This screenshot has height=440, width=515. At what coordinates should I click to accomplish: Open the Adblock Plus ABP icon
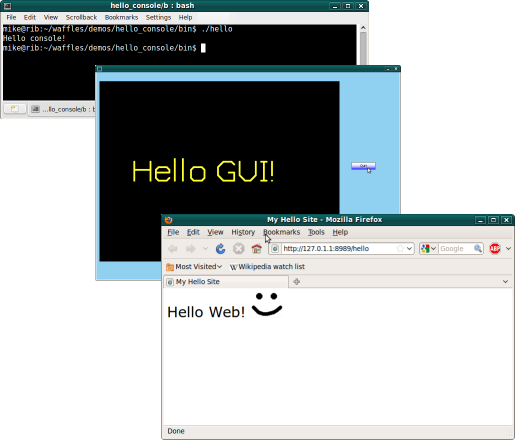(x=495, y=248)
